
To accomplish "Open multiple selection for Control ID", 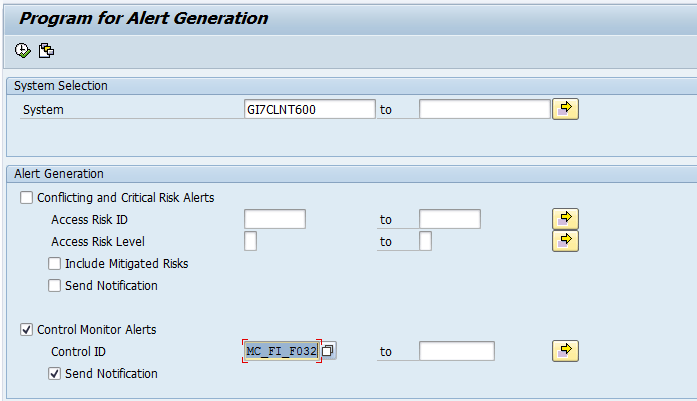I will (566, 350).
